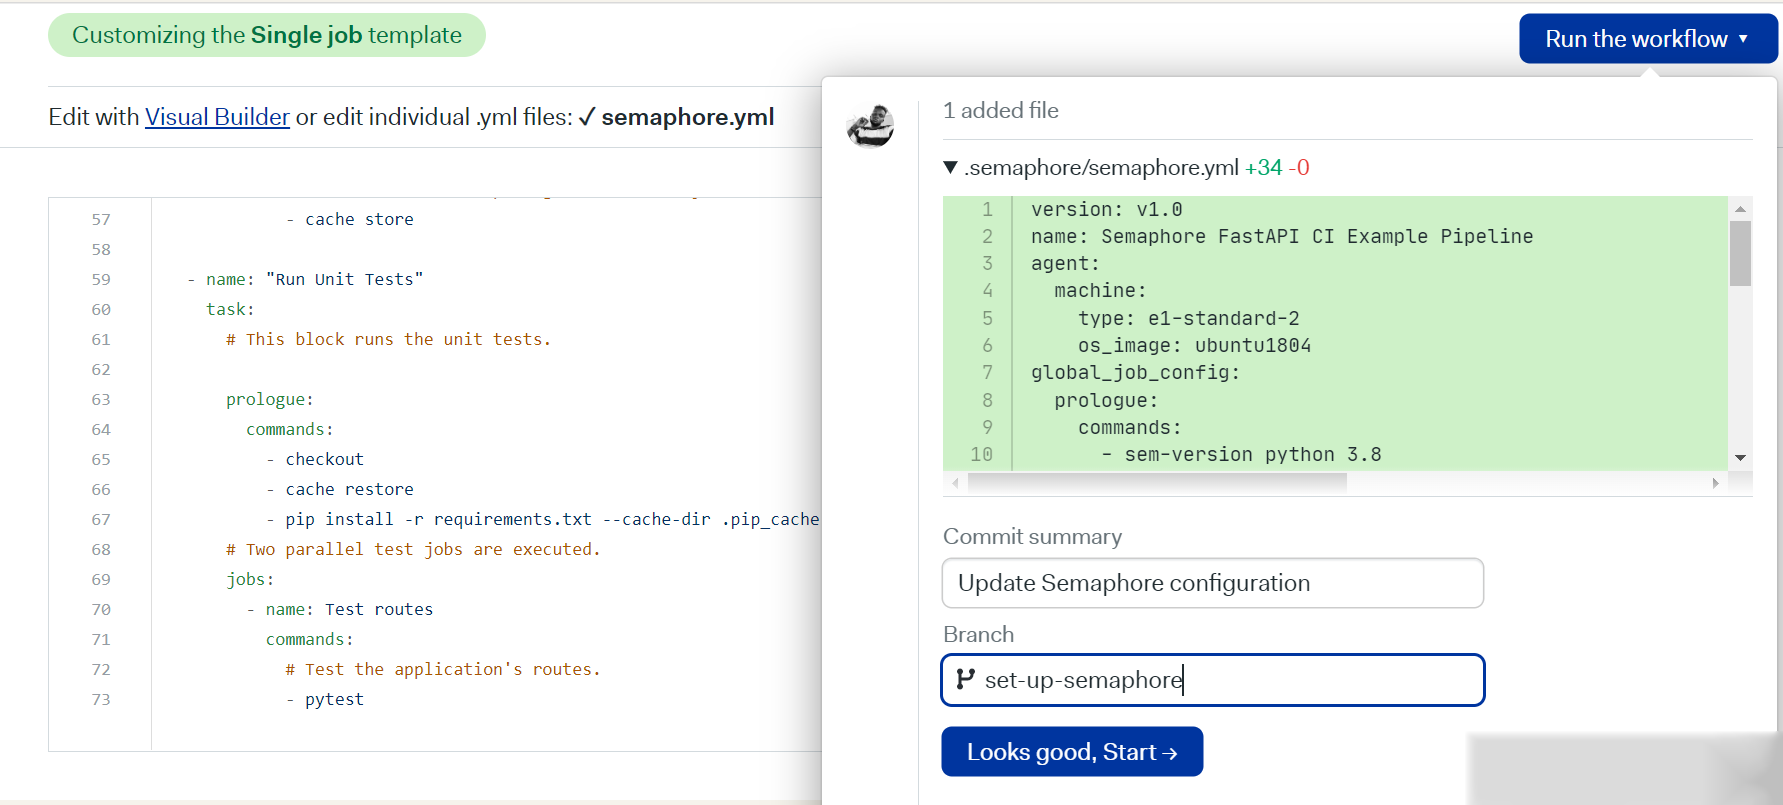The width and height of the screenshot is (1783, 805).
Task: Collapse the .semaphore/semaphore.yml diff triangle
Action: 950,167
